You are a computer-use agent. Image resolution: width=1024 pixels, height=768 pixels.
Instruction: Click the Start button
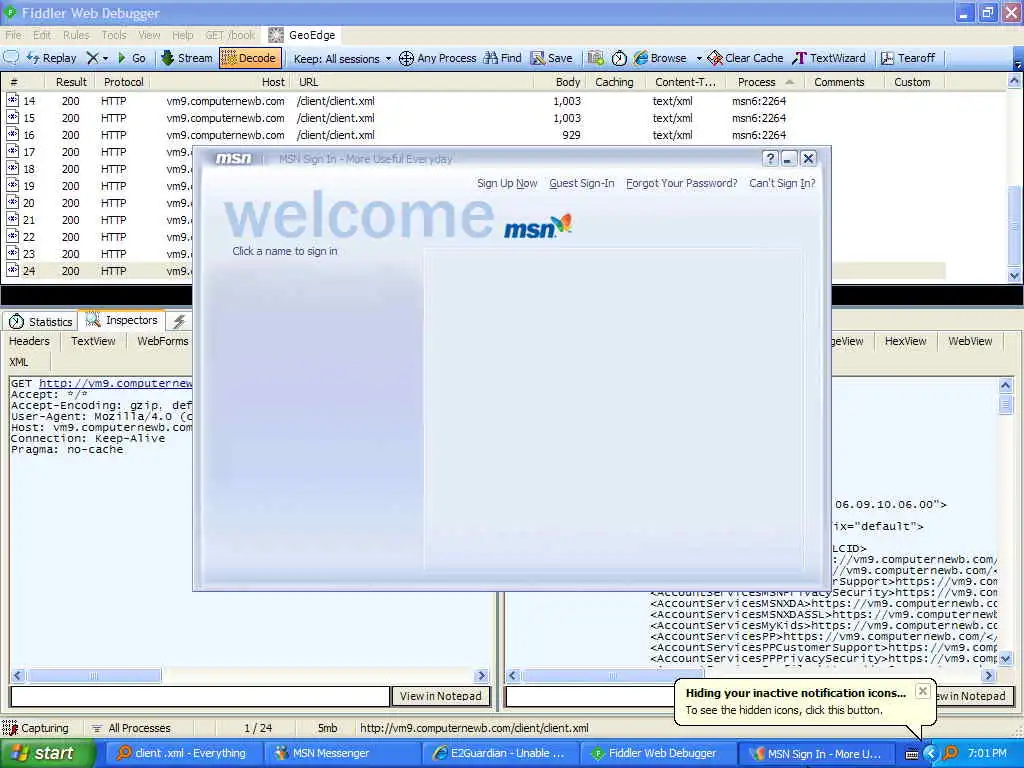(48, 754)
